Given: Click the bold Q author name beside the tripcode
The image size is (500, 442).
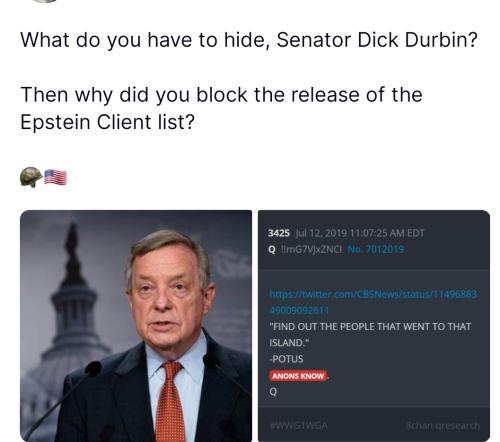Looking at the screenshot, I should coord(272,249).
